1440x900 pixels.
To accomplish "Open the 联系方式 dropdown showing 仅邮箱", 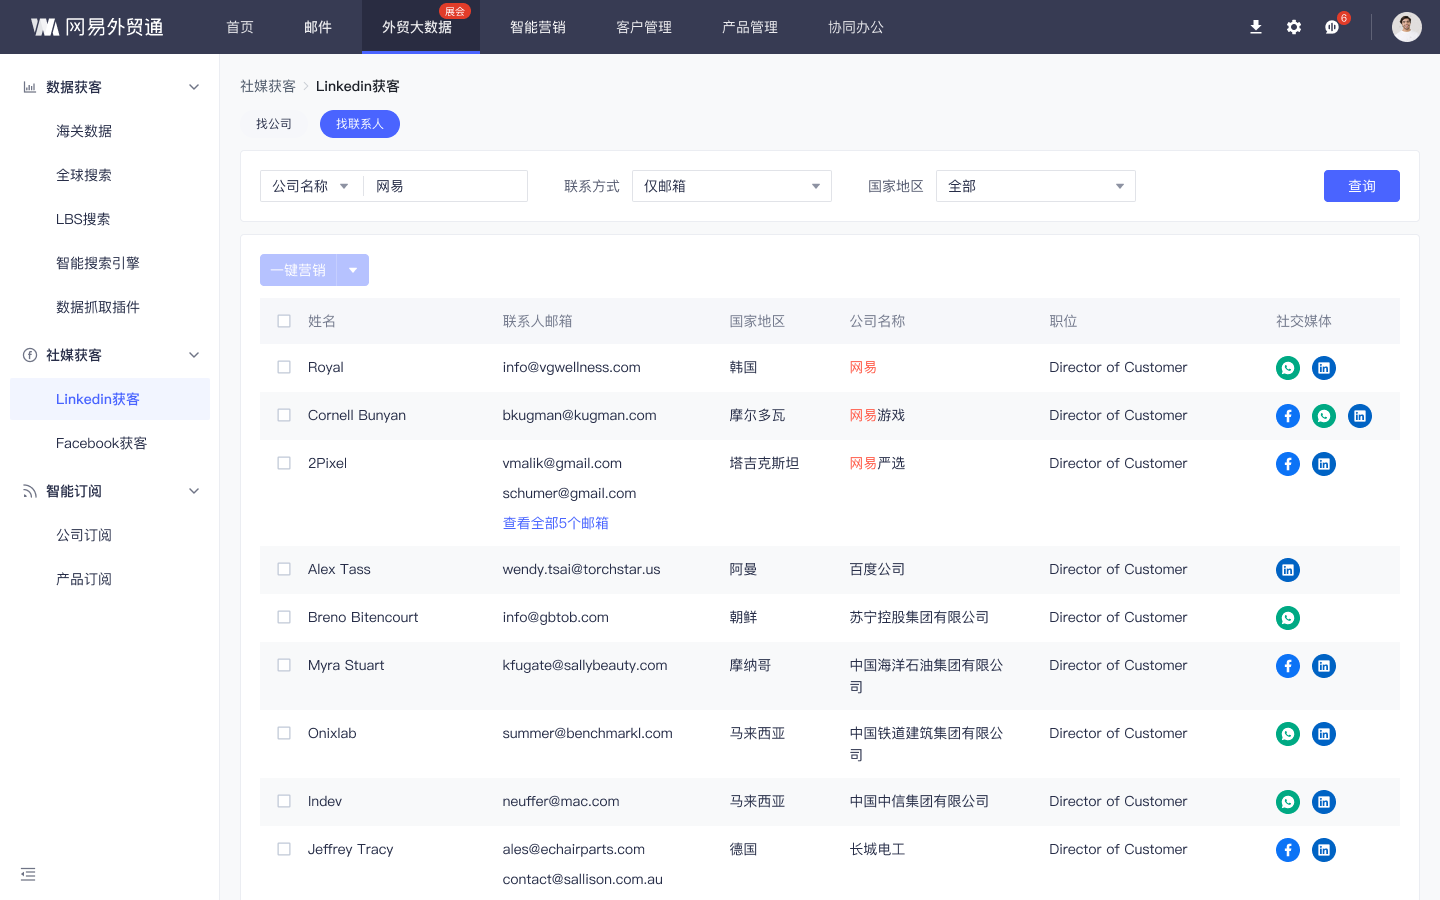I will coord(732,186).
